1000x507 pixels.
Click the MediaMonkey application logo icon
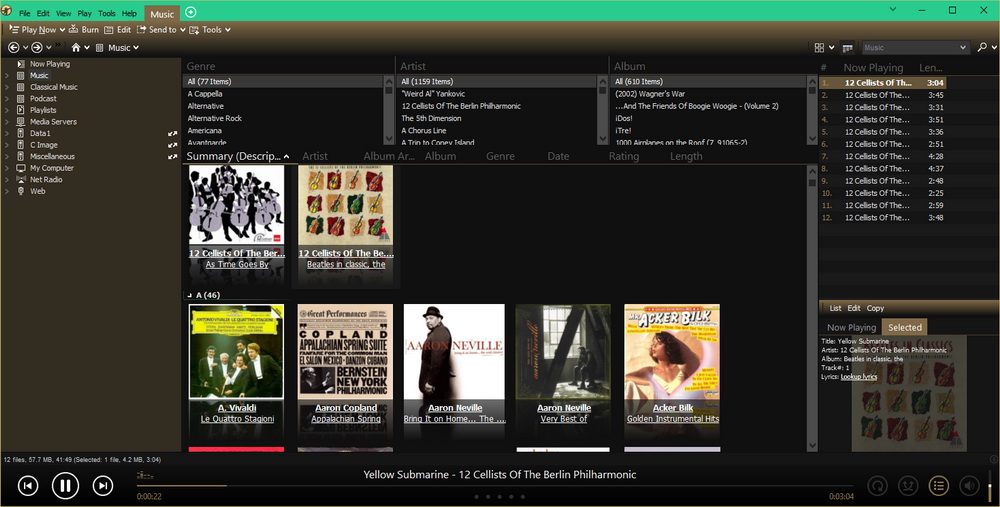(6, 11)
